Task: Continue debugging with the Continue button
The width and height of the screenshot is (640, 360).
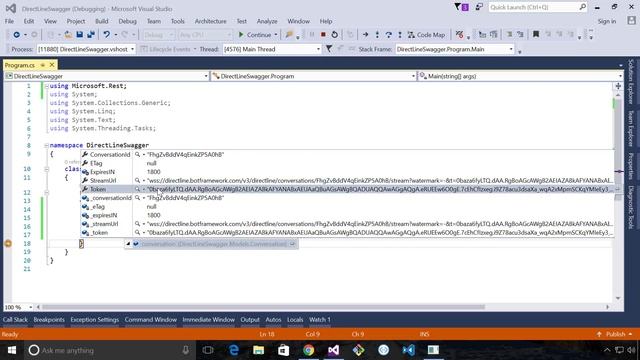Action: tap(255, 35)
